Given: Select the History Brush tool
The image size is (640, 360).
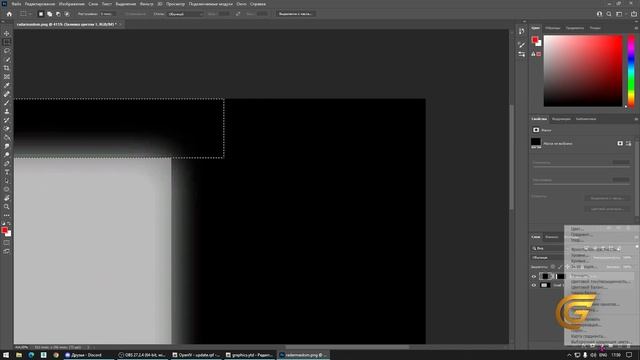Looking at the screenshot, I should [7, 120].
